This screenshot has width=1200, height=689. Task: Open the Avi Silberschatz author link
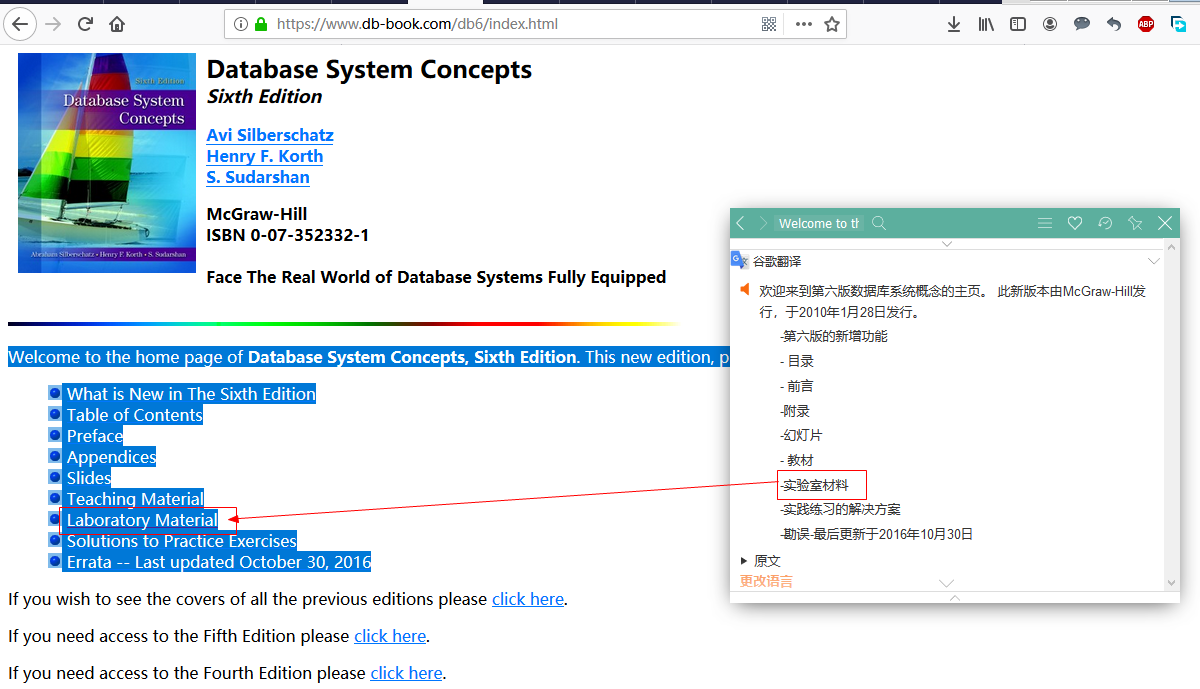click(270, 135)
